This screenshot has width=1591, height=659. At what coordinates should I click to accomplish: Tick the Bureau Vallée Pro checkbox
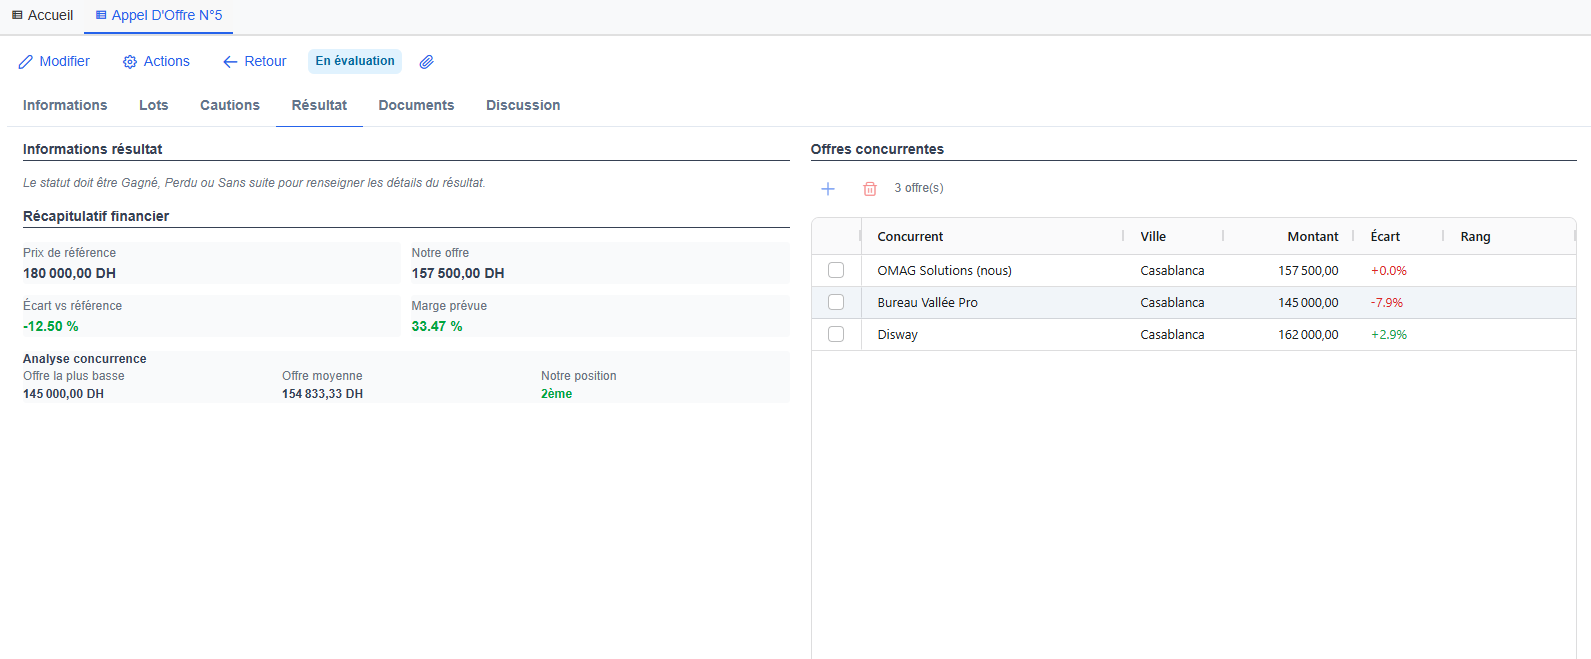836,303
